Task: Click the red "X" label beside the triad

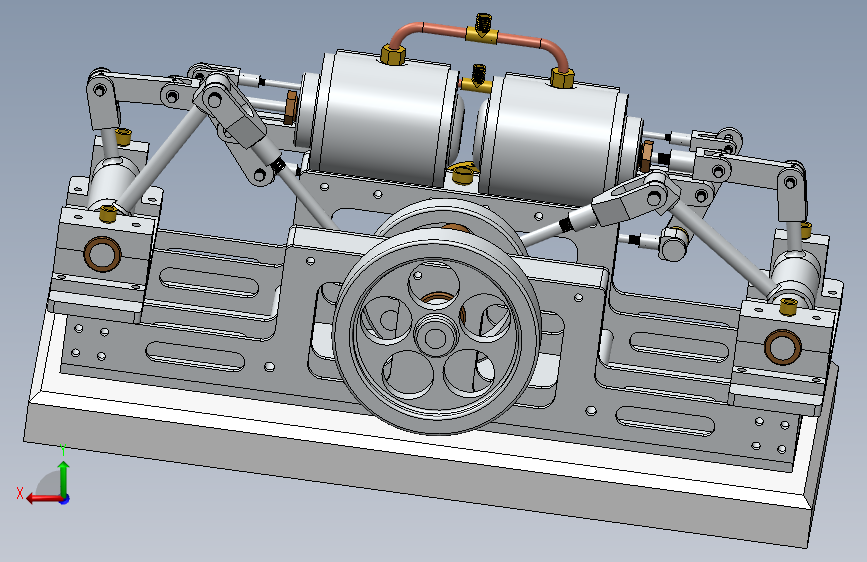Action: [x=20, y=493]
